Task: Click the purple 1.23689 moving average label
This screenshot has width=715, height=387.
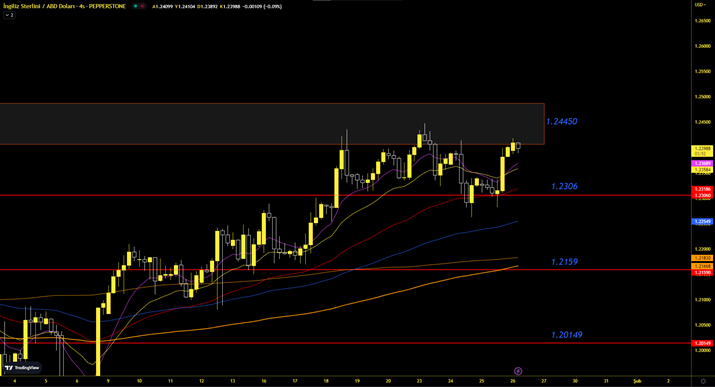Action: pos(702,163)
